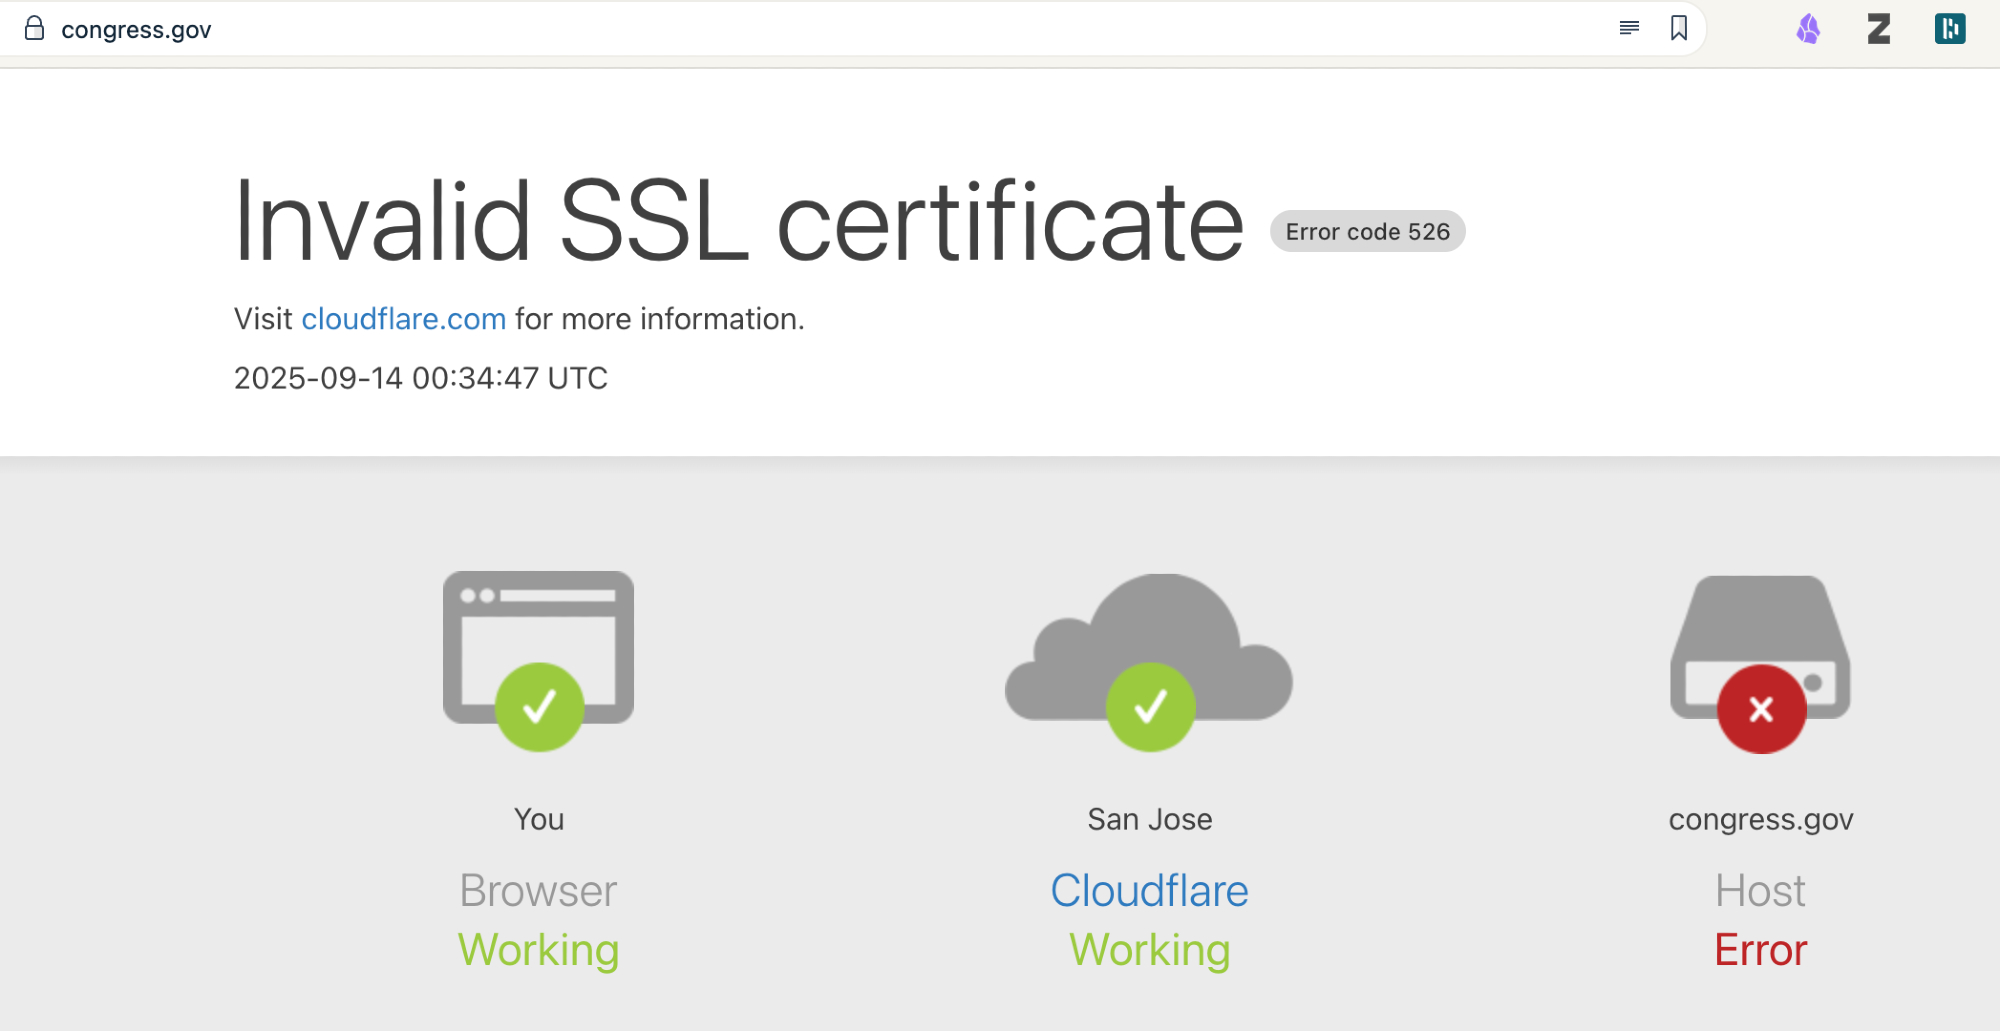The width and height of the screenshot is (2000, 1031).
Task: Bookmark this page with bookmark icon
Action: click(1679, 28)
